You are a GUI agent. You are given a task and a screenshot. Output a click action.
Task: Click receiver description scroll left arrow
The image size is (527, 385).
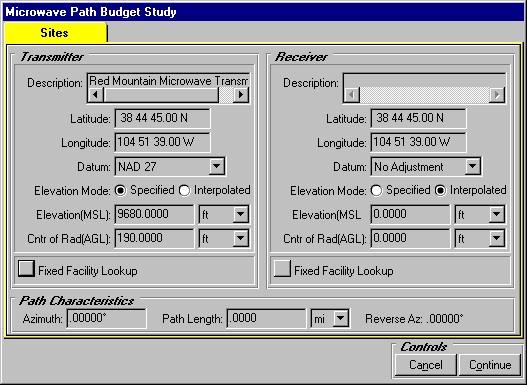pos(352,95)
